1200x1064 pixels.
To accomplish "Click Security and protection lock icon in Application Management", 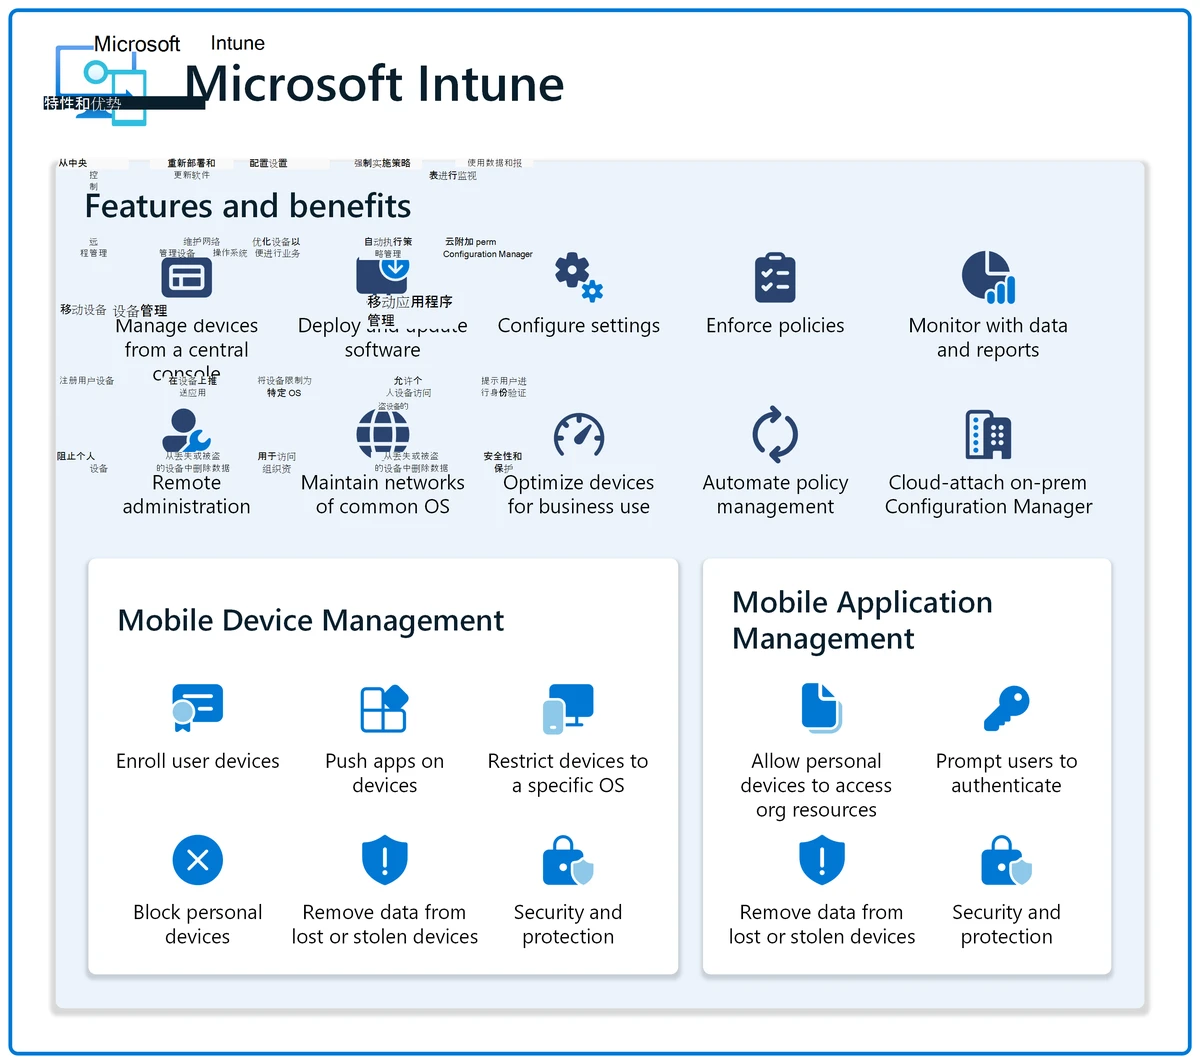I will pyautogui.click(x=1006, y=860).
